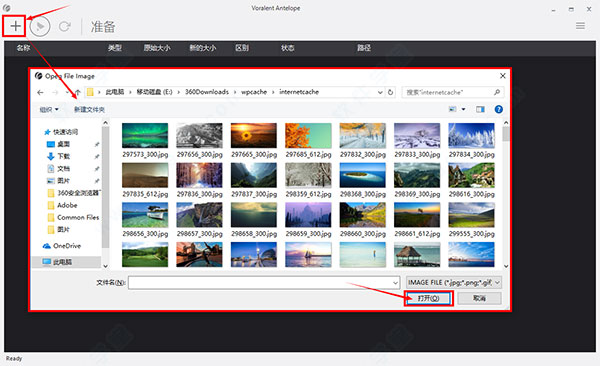Viewport: 600px width, 366px height.
Task: Open Common Files folder in sidebar
Action: [73, 217]
